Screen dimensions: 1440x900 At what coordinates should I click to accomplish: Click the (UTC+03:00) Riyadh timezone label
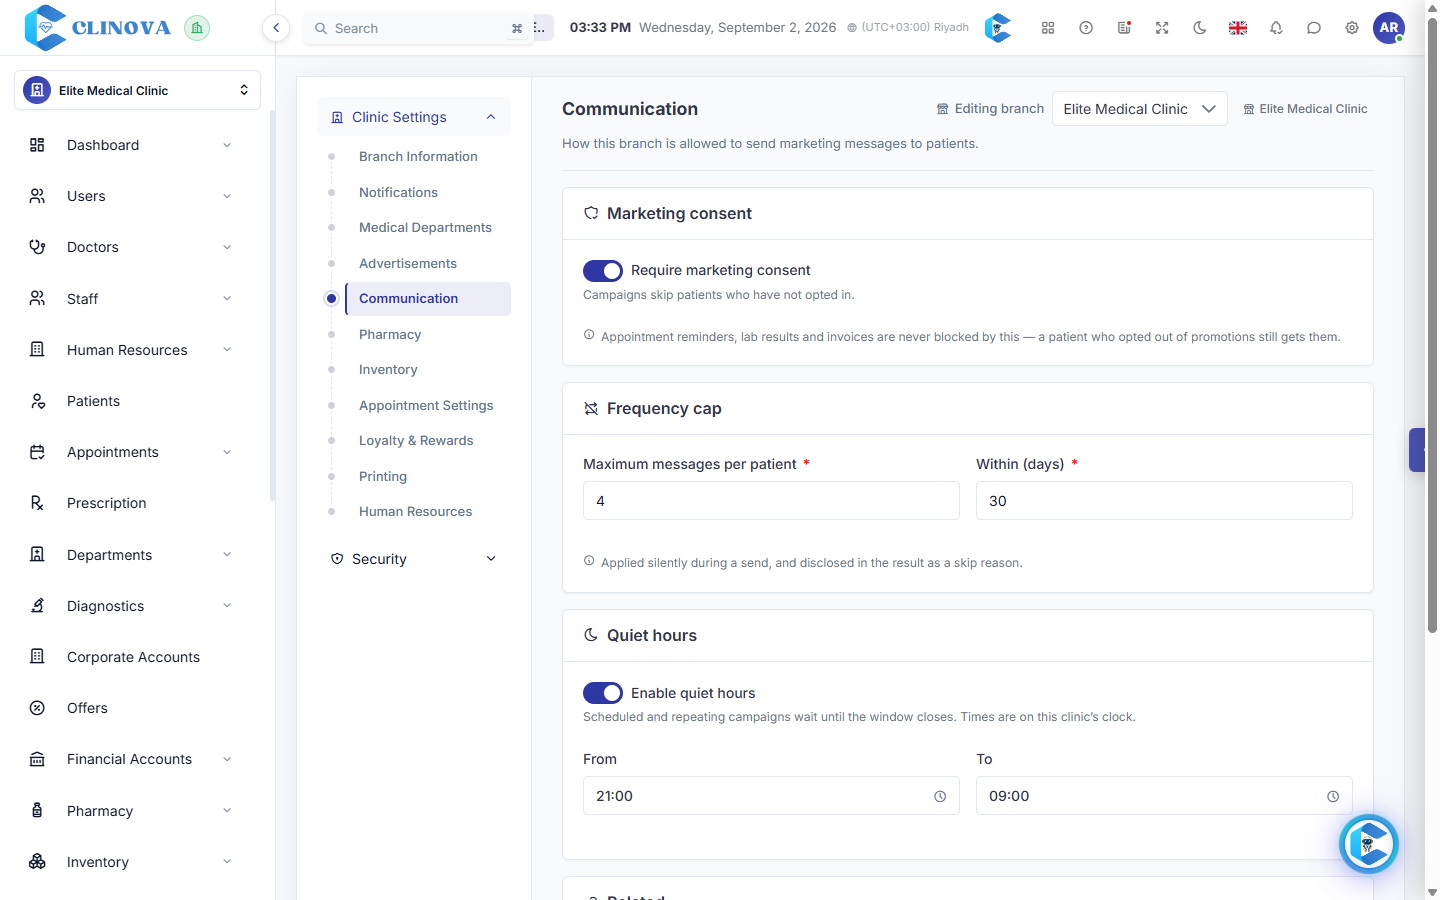(x=908, y=28)
